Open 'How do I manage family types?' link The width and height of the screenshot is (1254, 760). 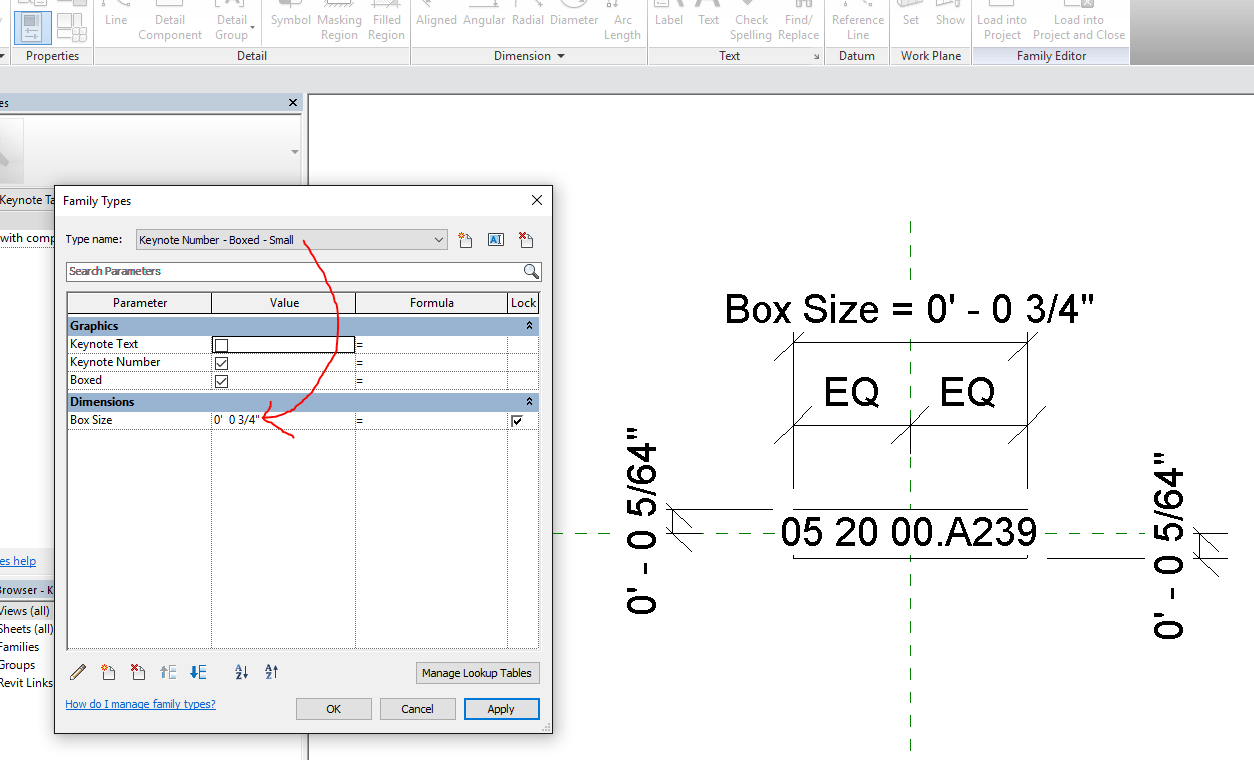(140, 704)
